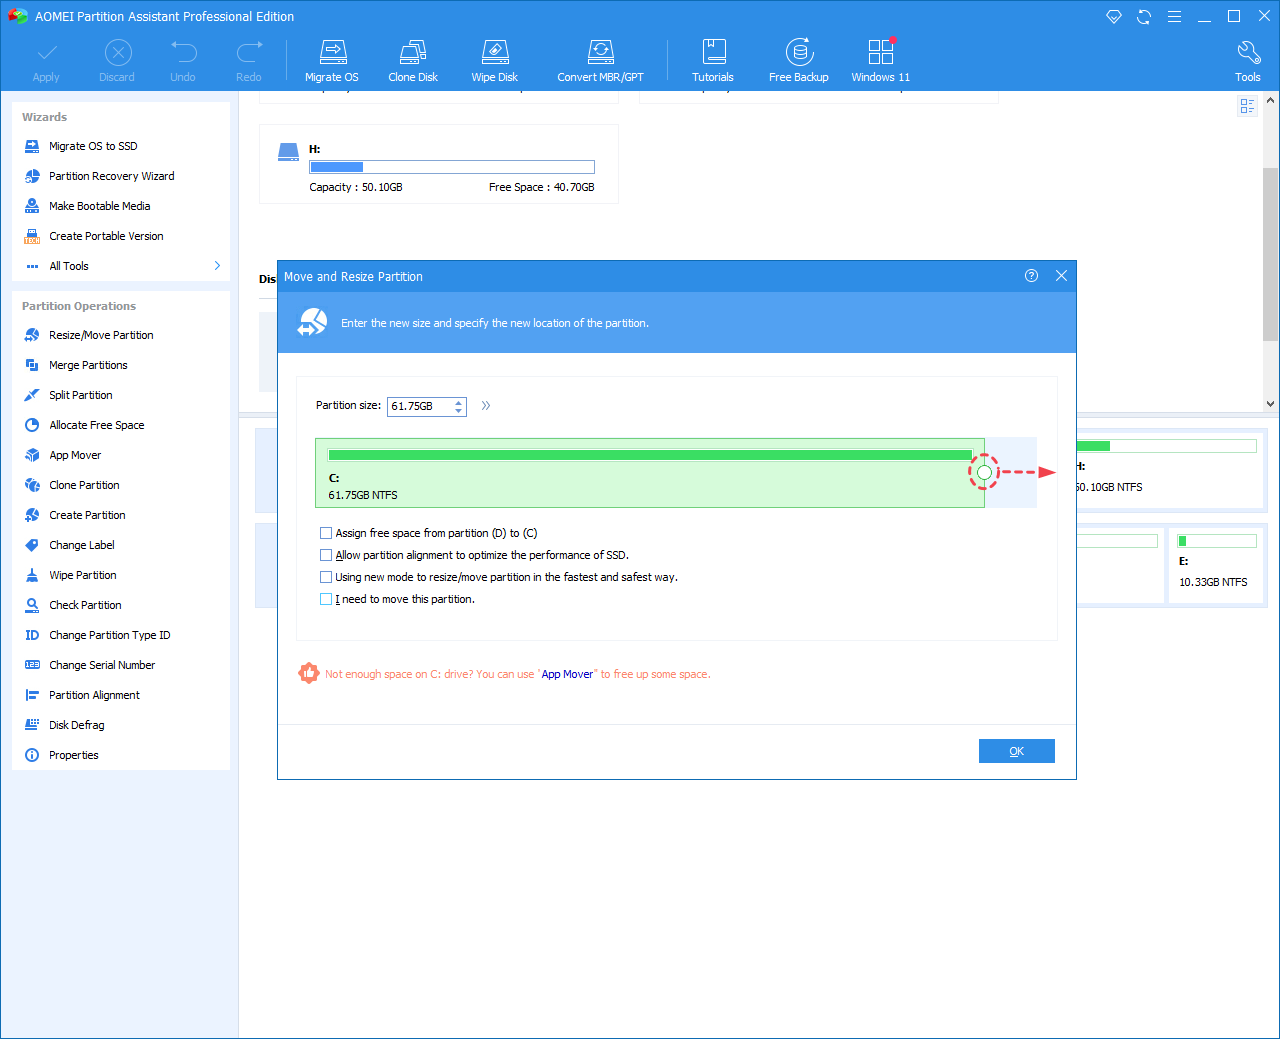The image size is (1280, 1039).
Task: Click the Partition size input field
Action: pos(420,406)
